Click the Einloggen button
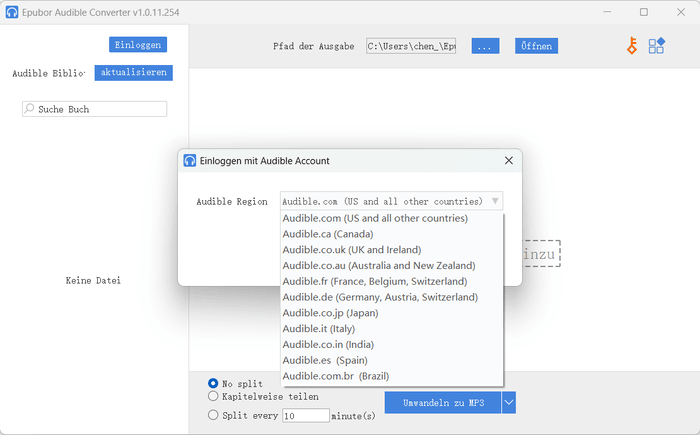The height and width of the screenshot is (435, 700). (138, 45)
